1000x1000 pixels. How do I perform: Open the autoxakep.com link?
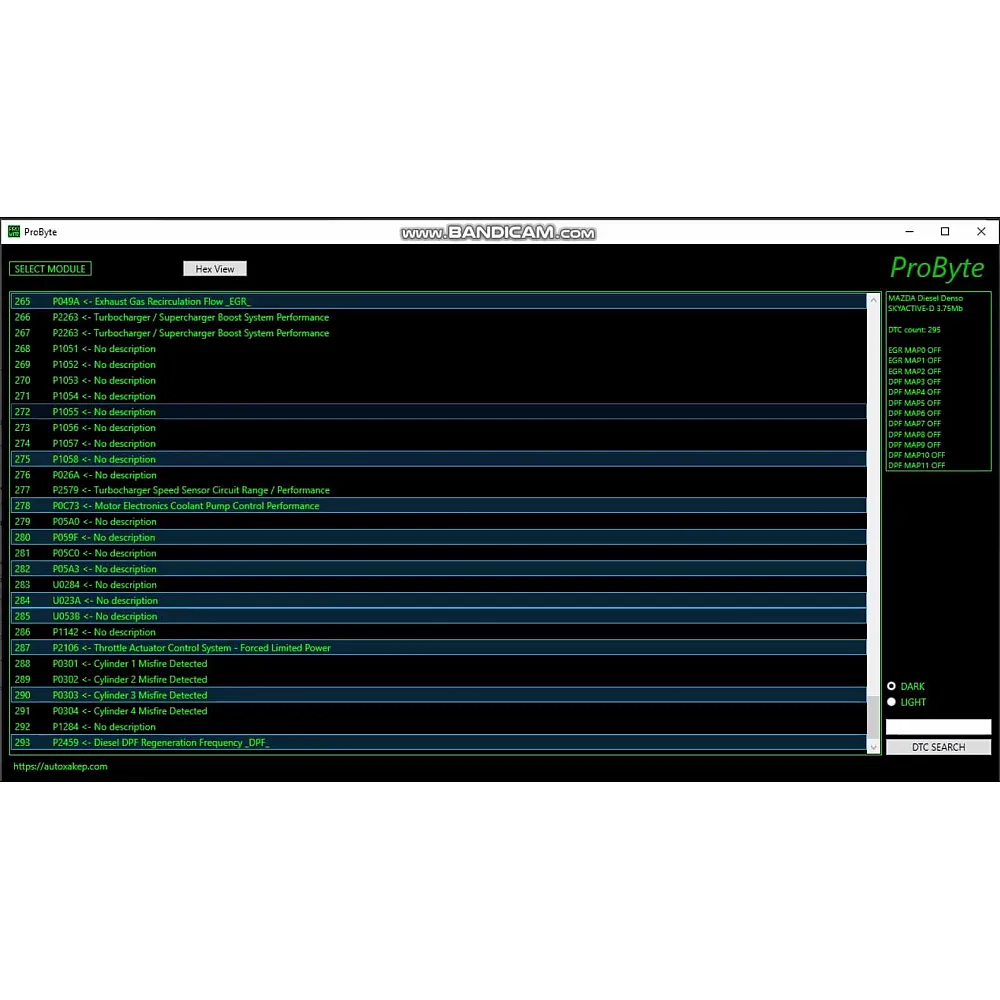coord(60,767)
